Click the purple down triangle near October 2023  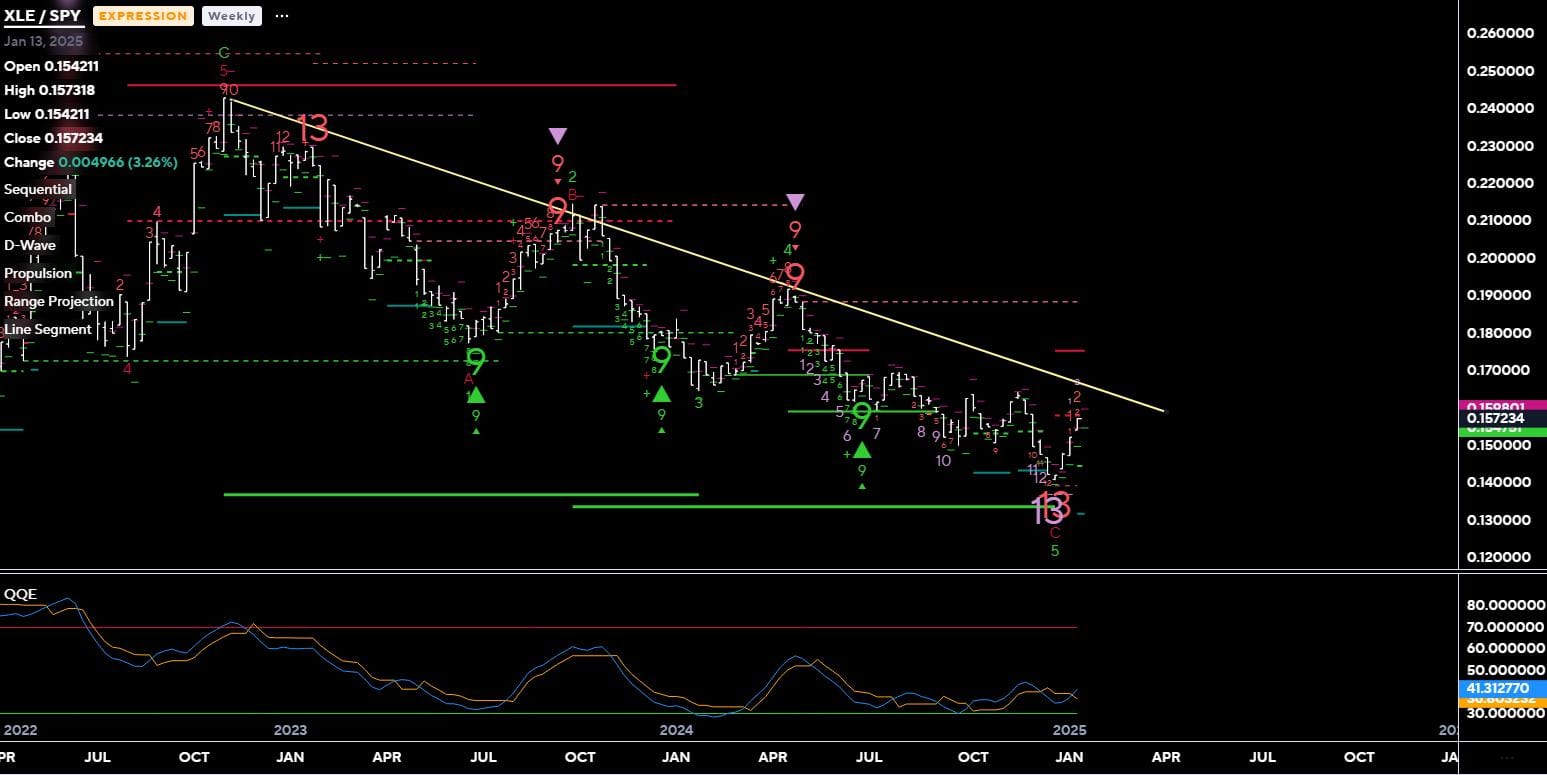(558, 136)
